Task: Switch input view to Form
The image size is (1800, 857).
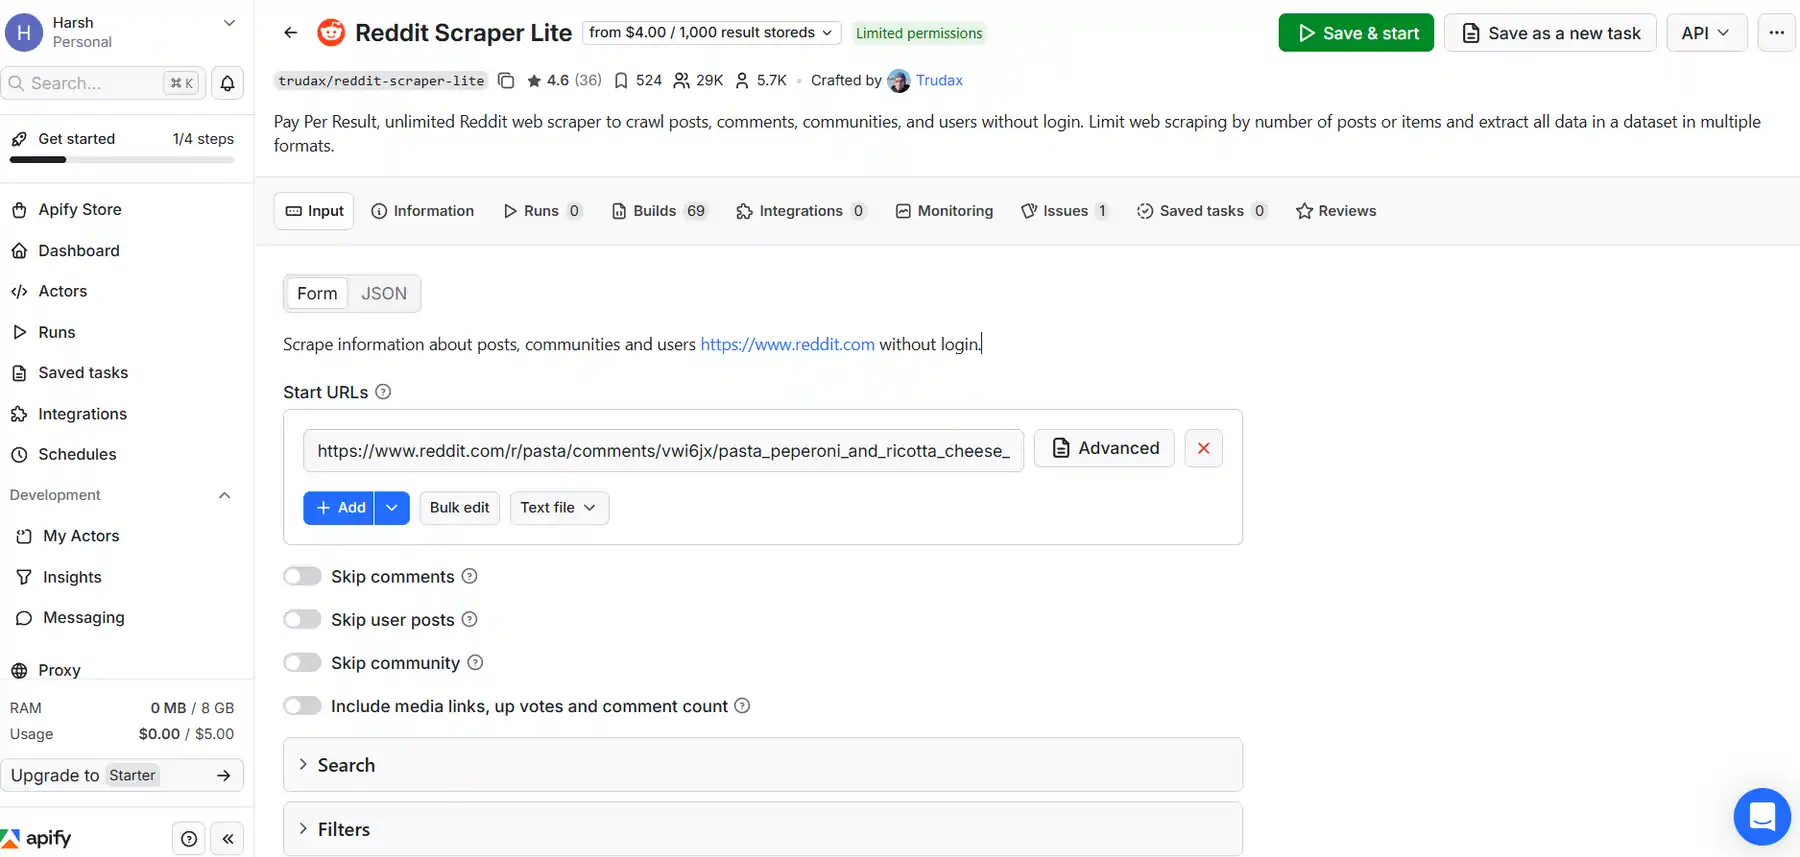Action: [x=317, y=293]
